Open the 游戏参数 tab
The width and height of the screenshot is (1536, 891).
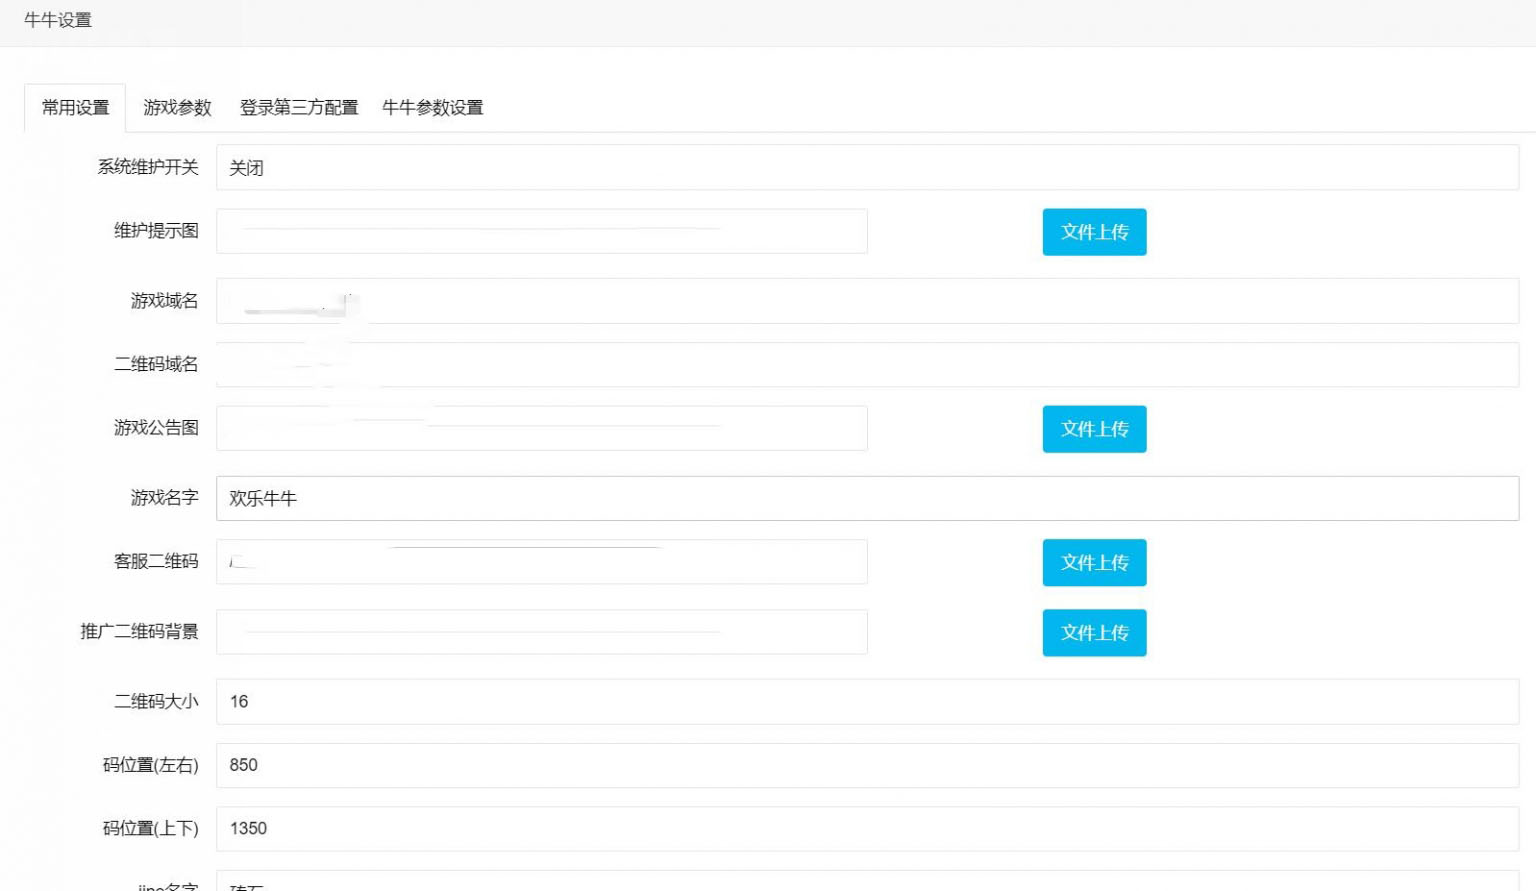point(177,108)
